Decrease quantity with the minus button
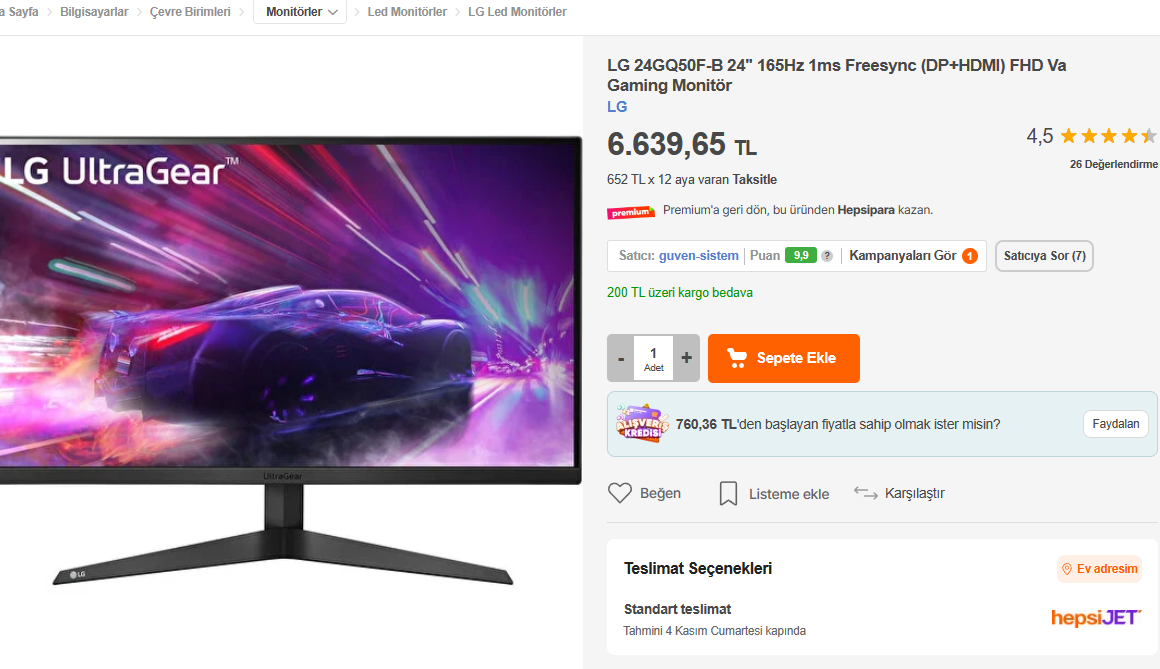1160x669 pixels. (x=621, y=358)
